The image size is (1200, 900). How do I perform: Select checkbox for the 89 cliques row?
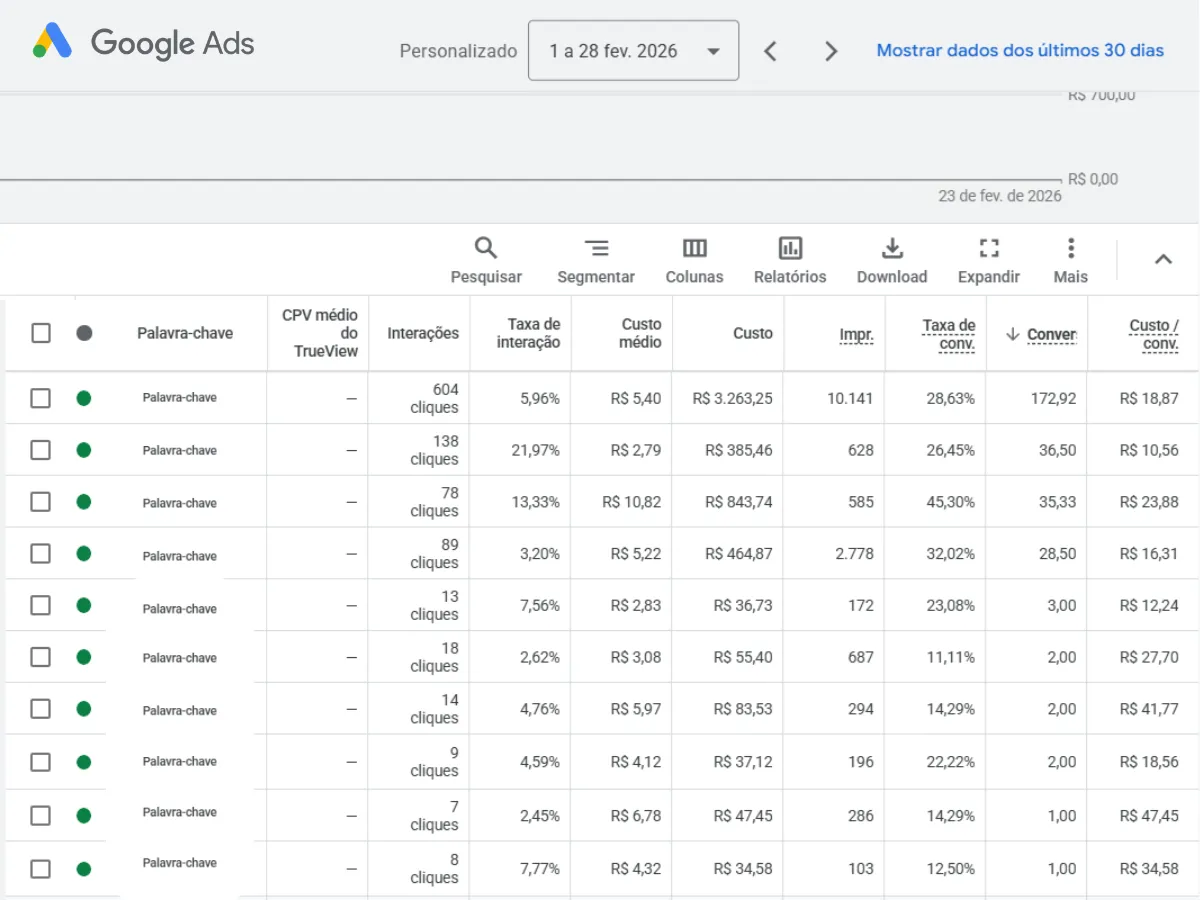[x=40, y=553]
